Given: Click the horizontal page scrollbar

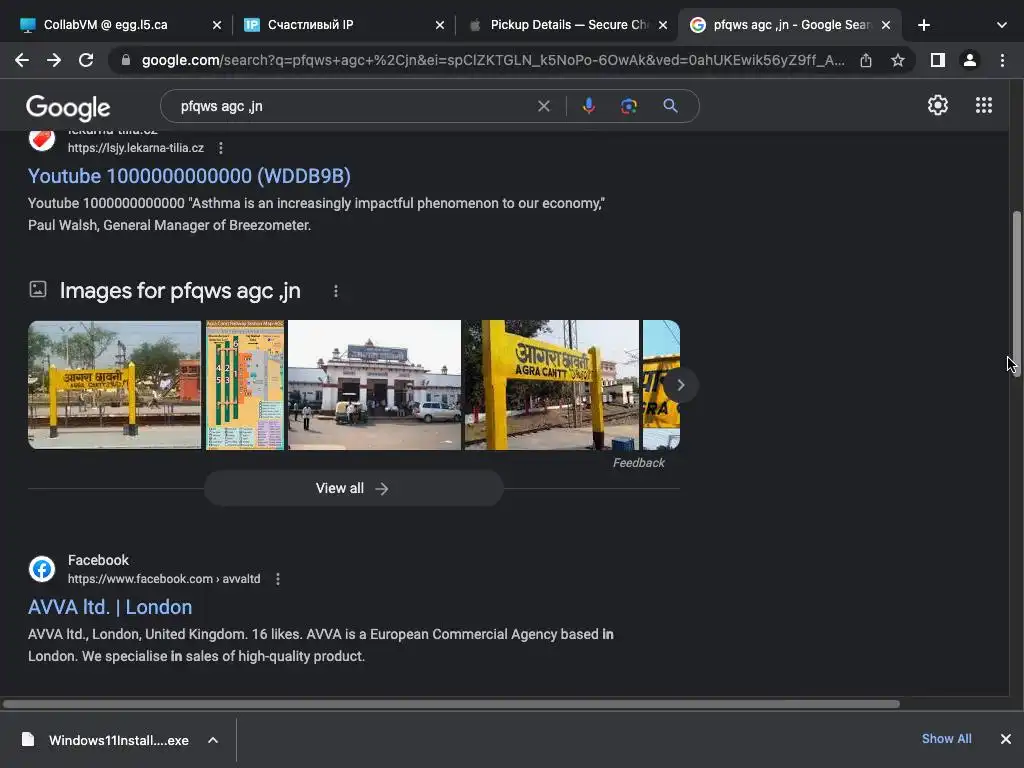Looking at the screenshot, I should click(x=451, y=704).
